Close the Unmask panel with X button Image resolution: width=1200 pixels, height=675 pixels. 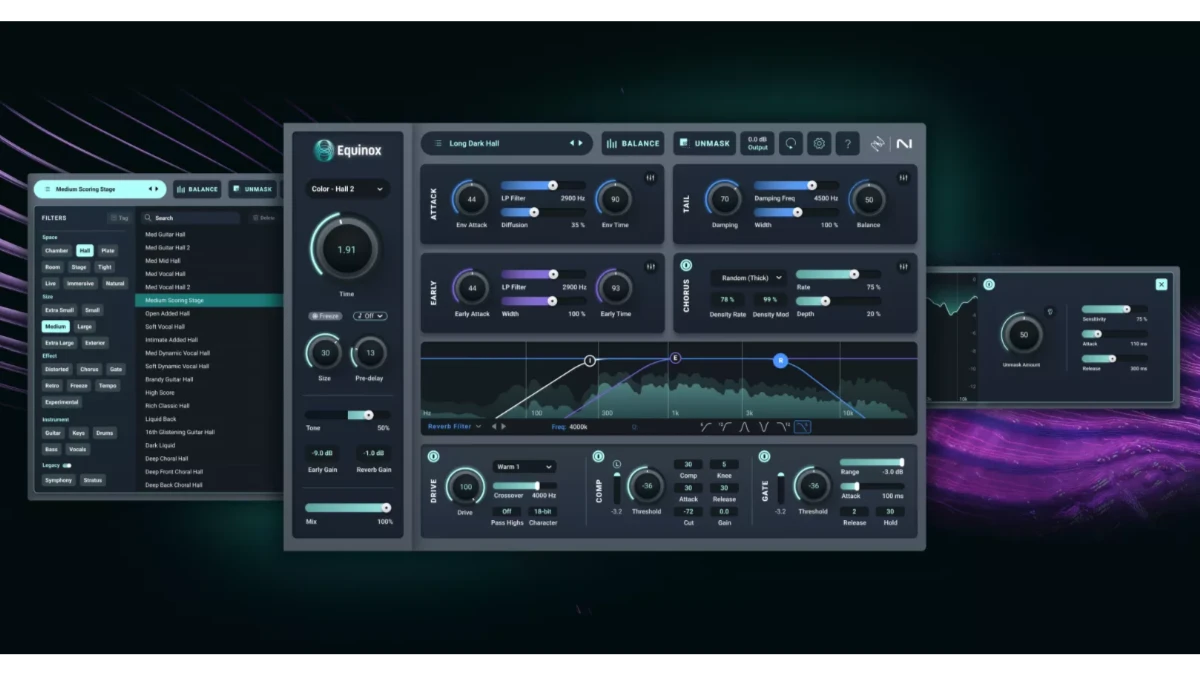click(1161, 285)
